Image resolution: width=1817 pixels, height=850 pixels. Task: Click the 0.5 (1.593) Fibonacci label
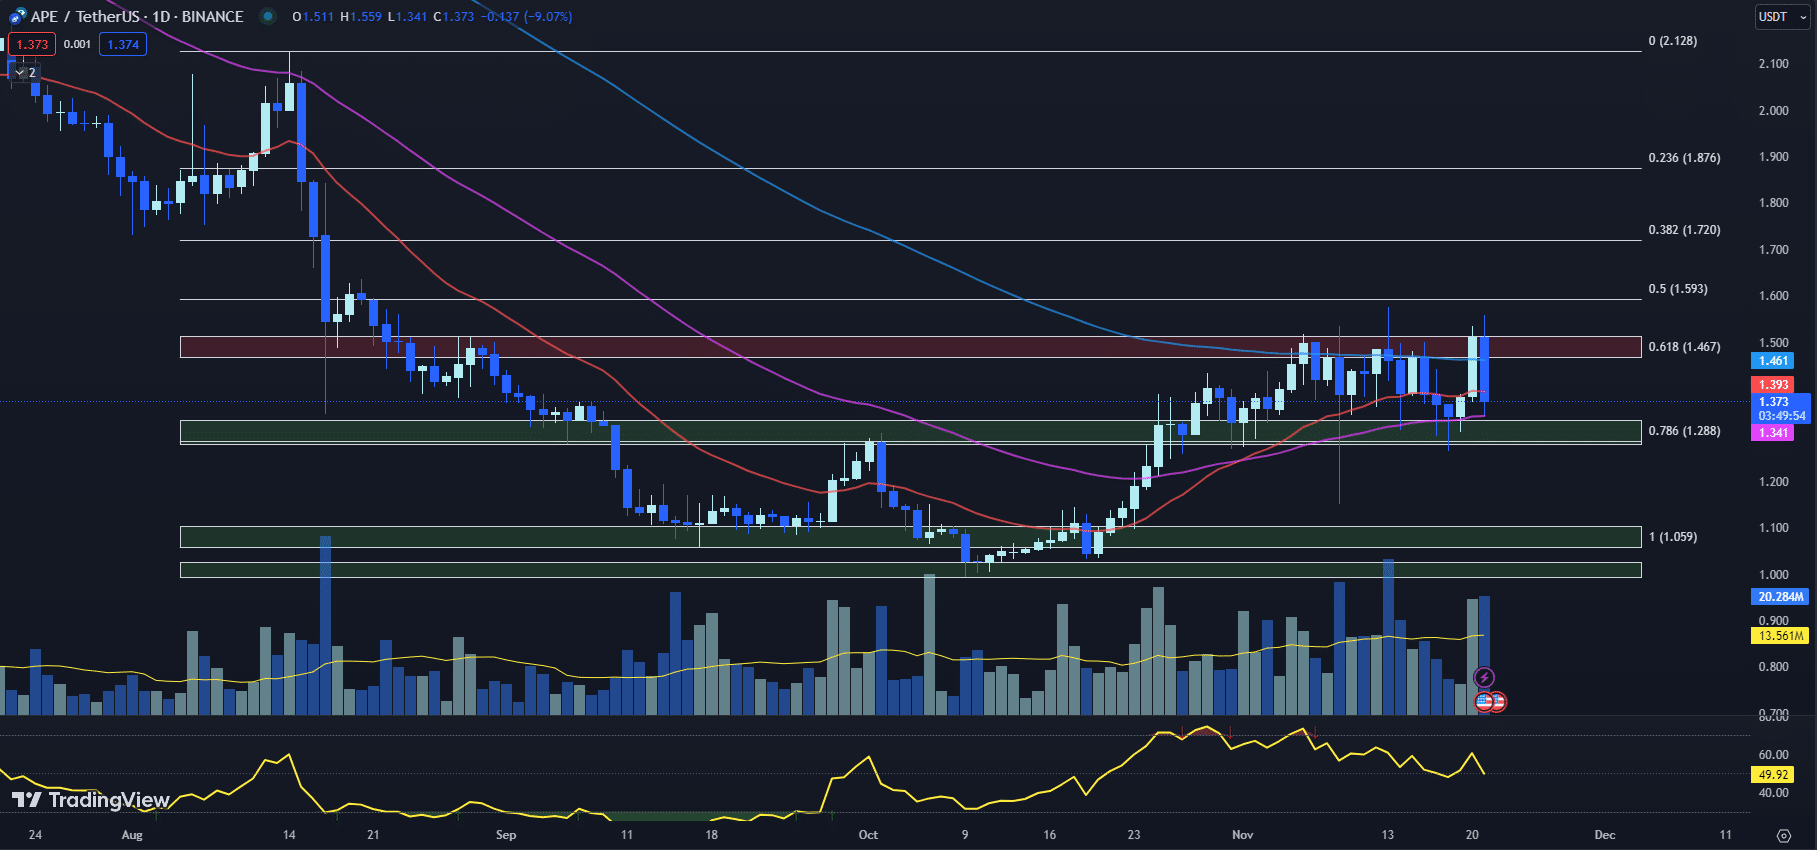pyautogui.click(x=1677, y=289)
